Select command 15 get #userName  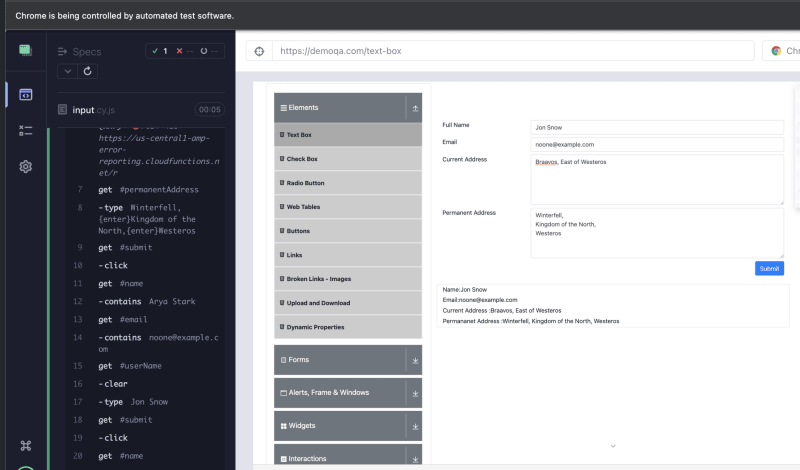coord(145,366)
